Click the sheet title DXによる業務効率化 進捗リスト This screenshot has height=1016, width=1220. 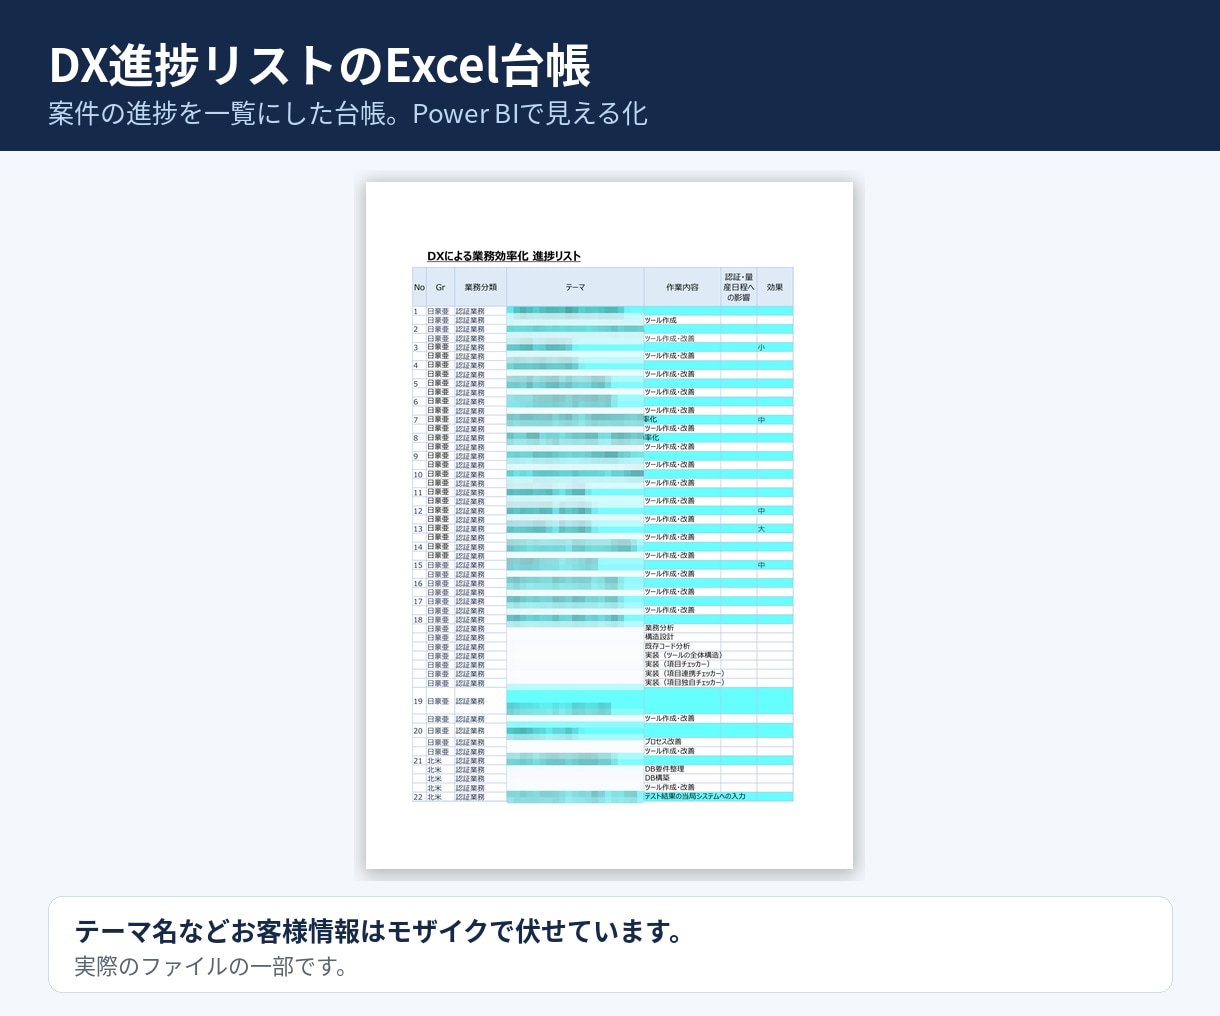click(x=504, y=256)
